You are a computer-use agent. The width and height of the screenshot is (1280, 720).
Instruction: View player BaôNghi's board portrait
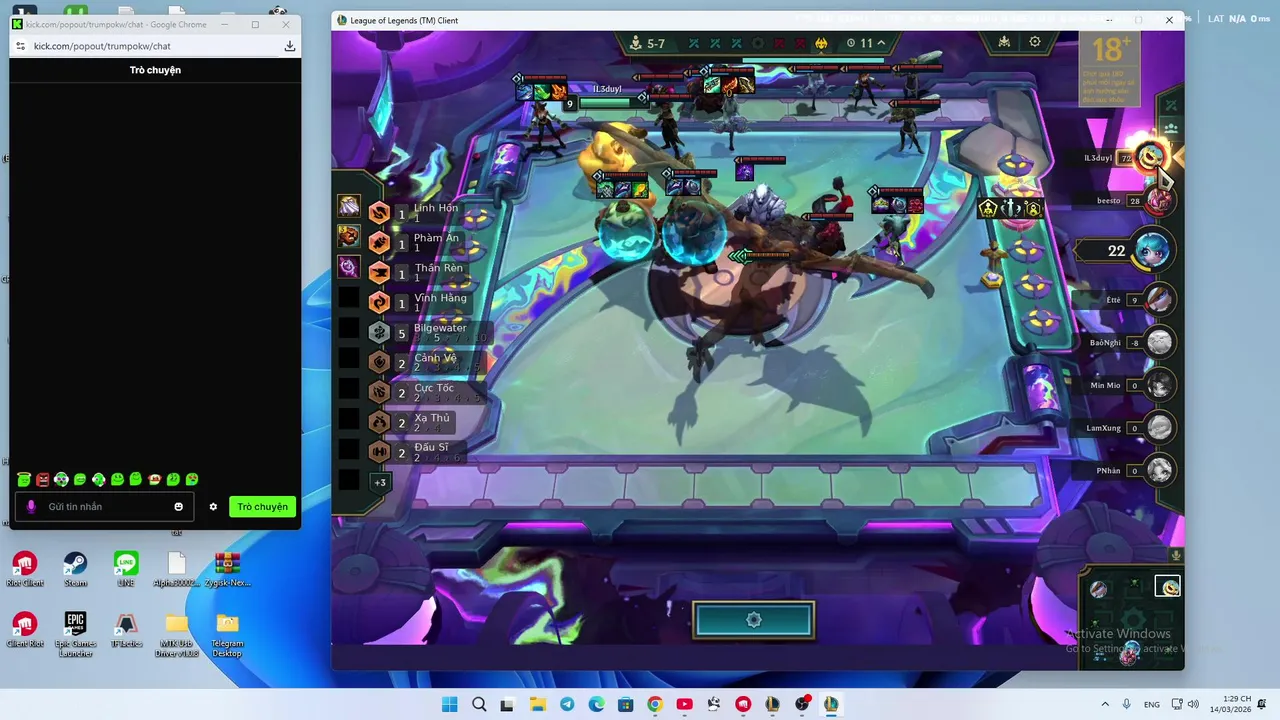pyautogui.click(x=1160, y=342)
